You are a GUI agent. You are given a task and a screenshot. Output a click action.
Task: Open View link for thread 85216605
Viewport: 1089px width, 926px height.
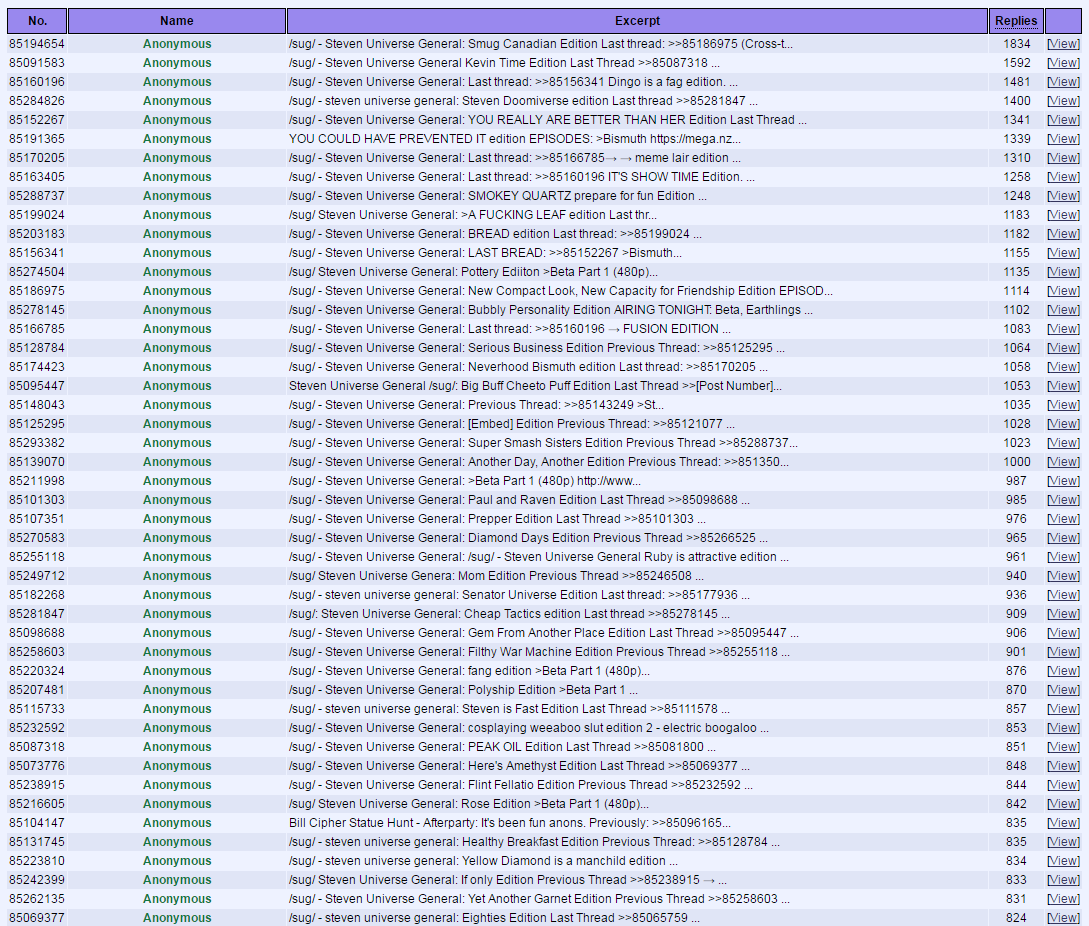click(1063, 803)
